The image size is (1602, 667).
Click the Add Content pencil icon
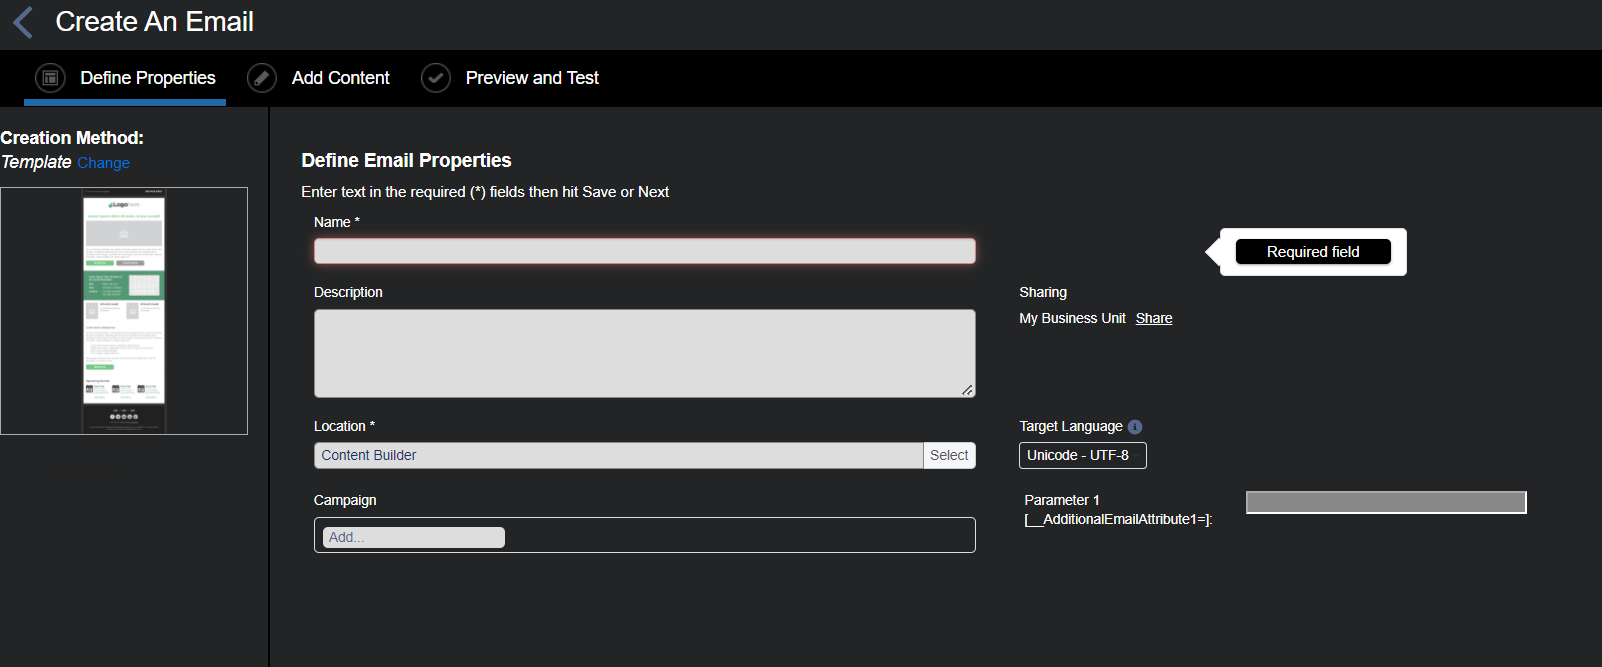[x=262, y=78]
